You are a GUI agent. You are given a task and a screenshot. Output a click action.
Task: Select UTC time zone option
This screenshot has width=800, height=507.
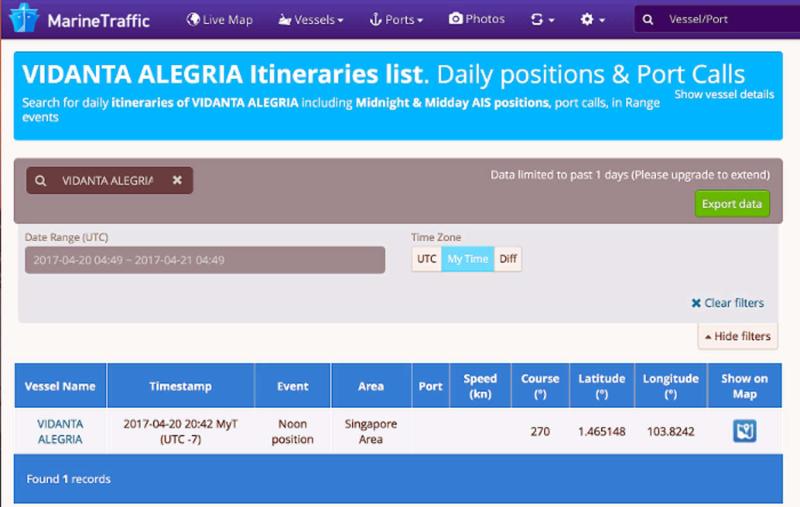point(427,259)
